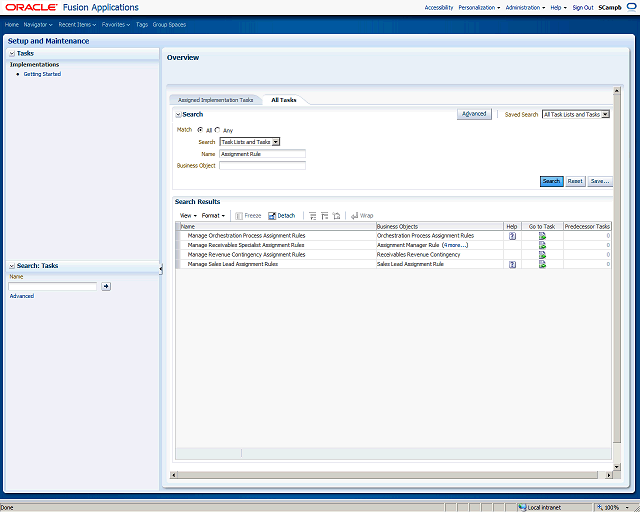Image resolution: width=640 pixels, height=512 pixels.
Task: Click the Advanced link under Search: Tasks
Action: [x=22, y=296]
